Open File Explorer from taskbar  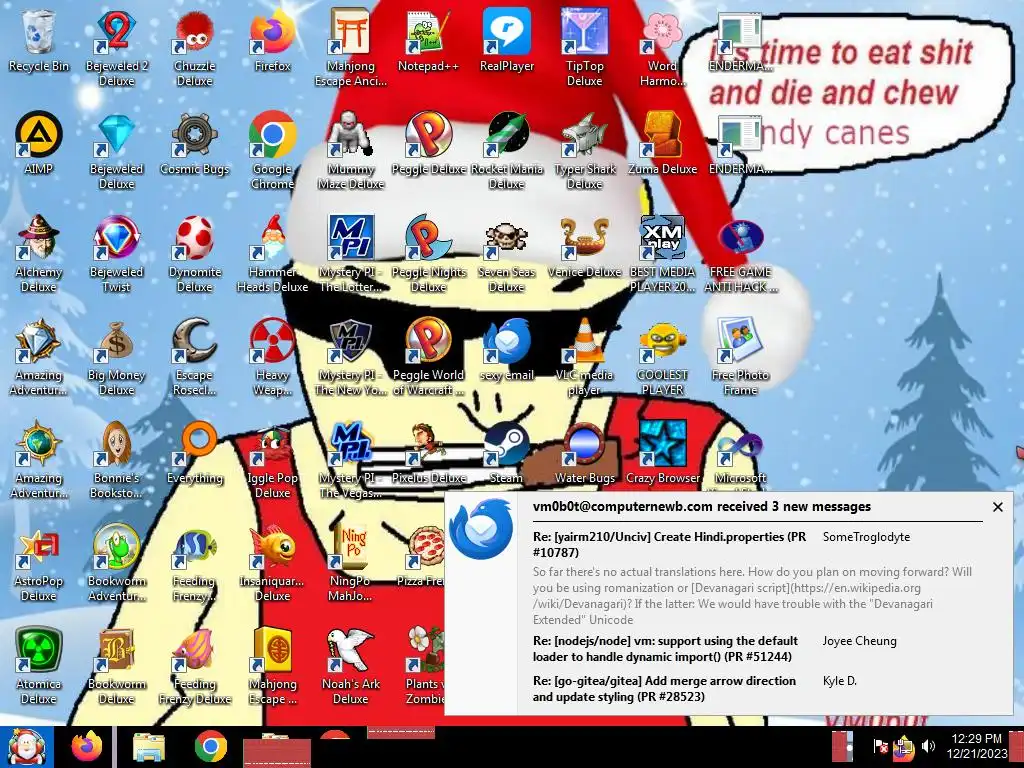pos(149,748)
